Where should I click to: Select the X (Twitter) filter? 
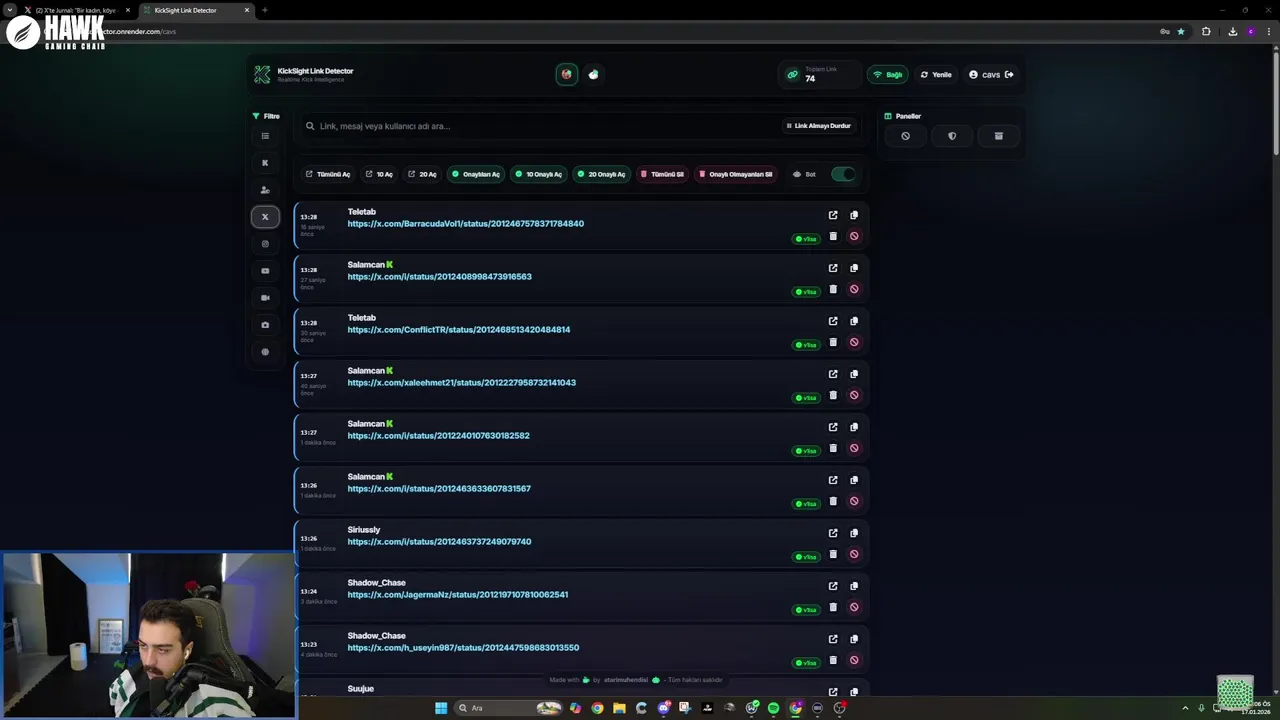(x=265, y=217)
